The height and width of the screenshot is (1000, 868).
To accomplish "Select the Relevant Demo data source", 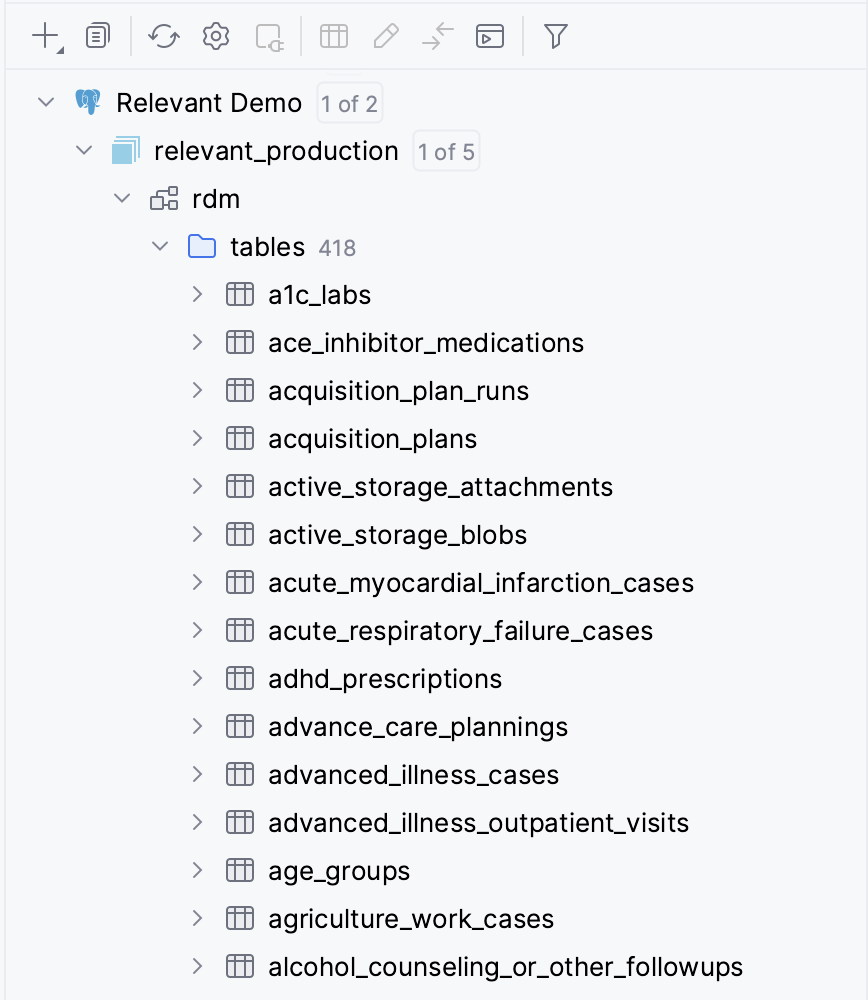I will 209,102.
